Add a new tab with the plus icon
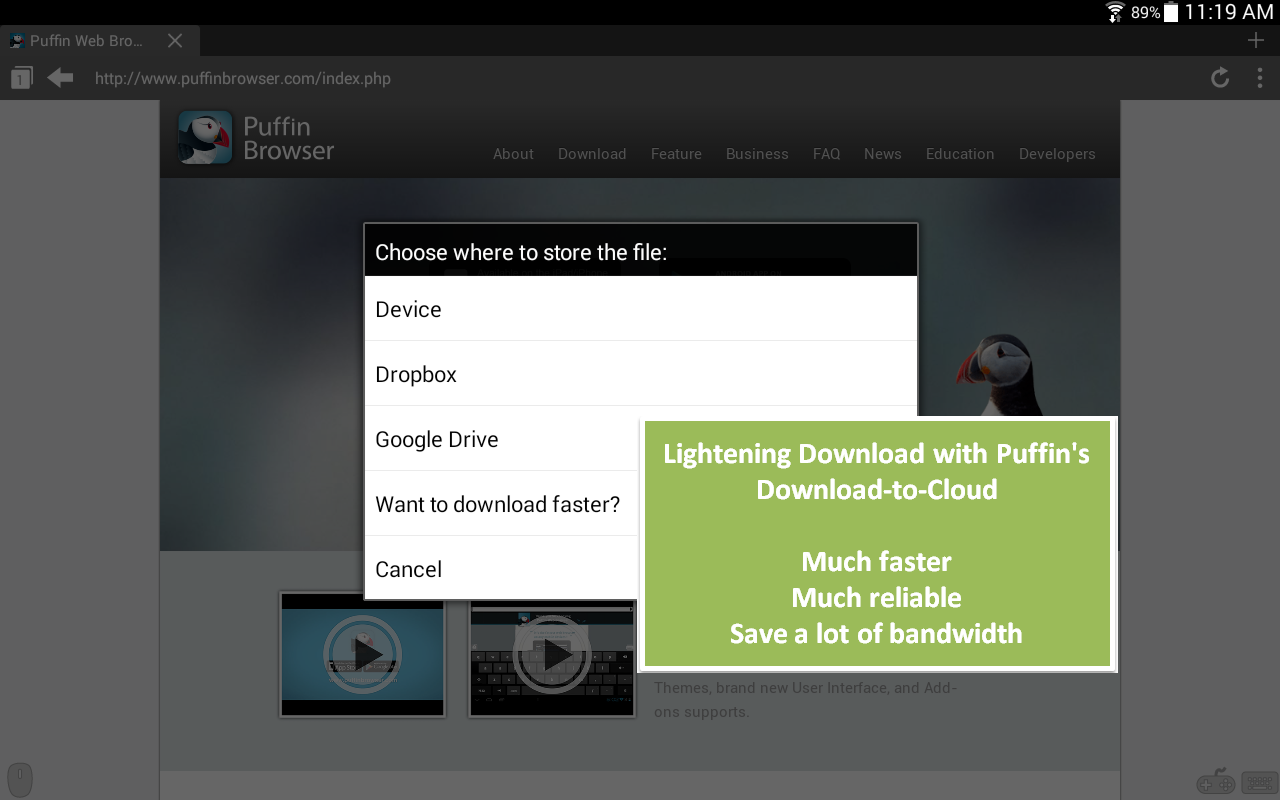The image size is (1280, 800). tap(1256, 40)
